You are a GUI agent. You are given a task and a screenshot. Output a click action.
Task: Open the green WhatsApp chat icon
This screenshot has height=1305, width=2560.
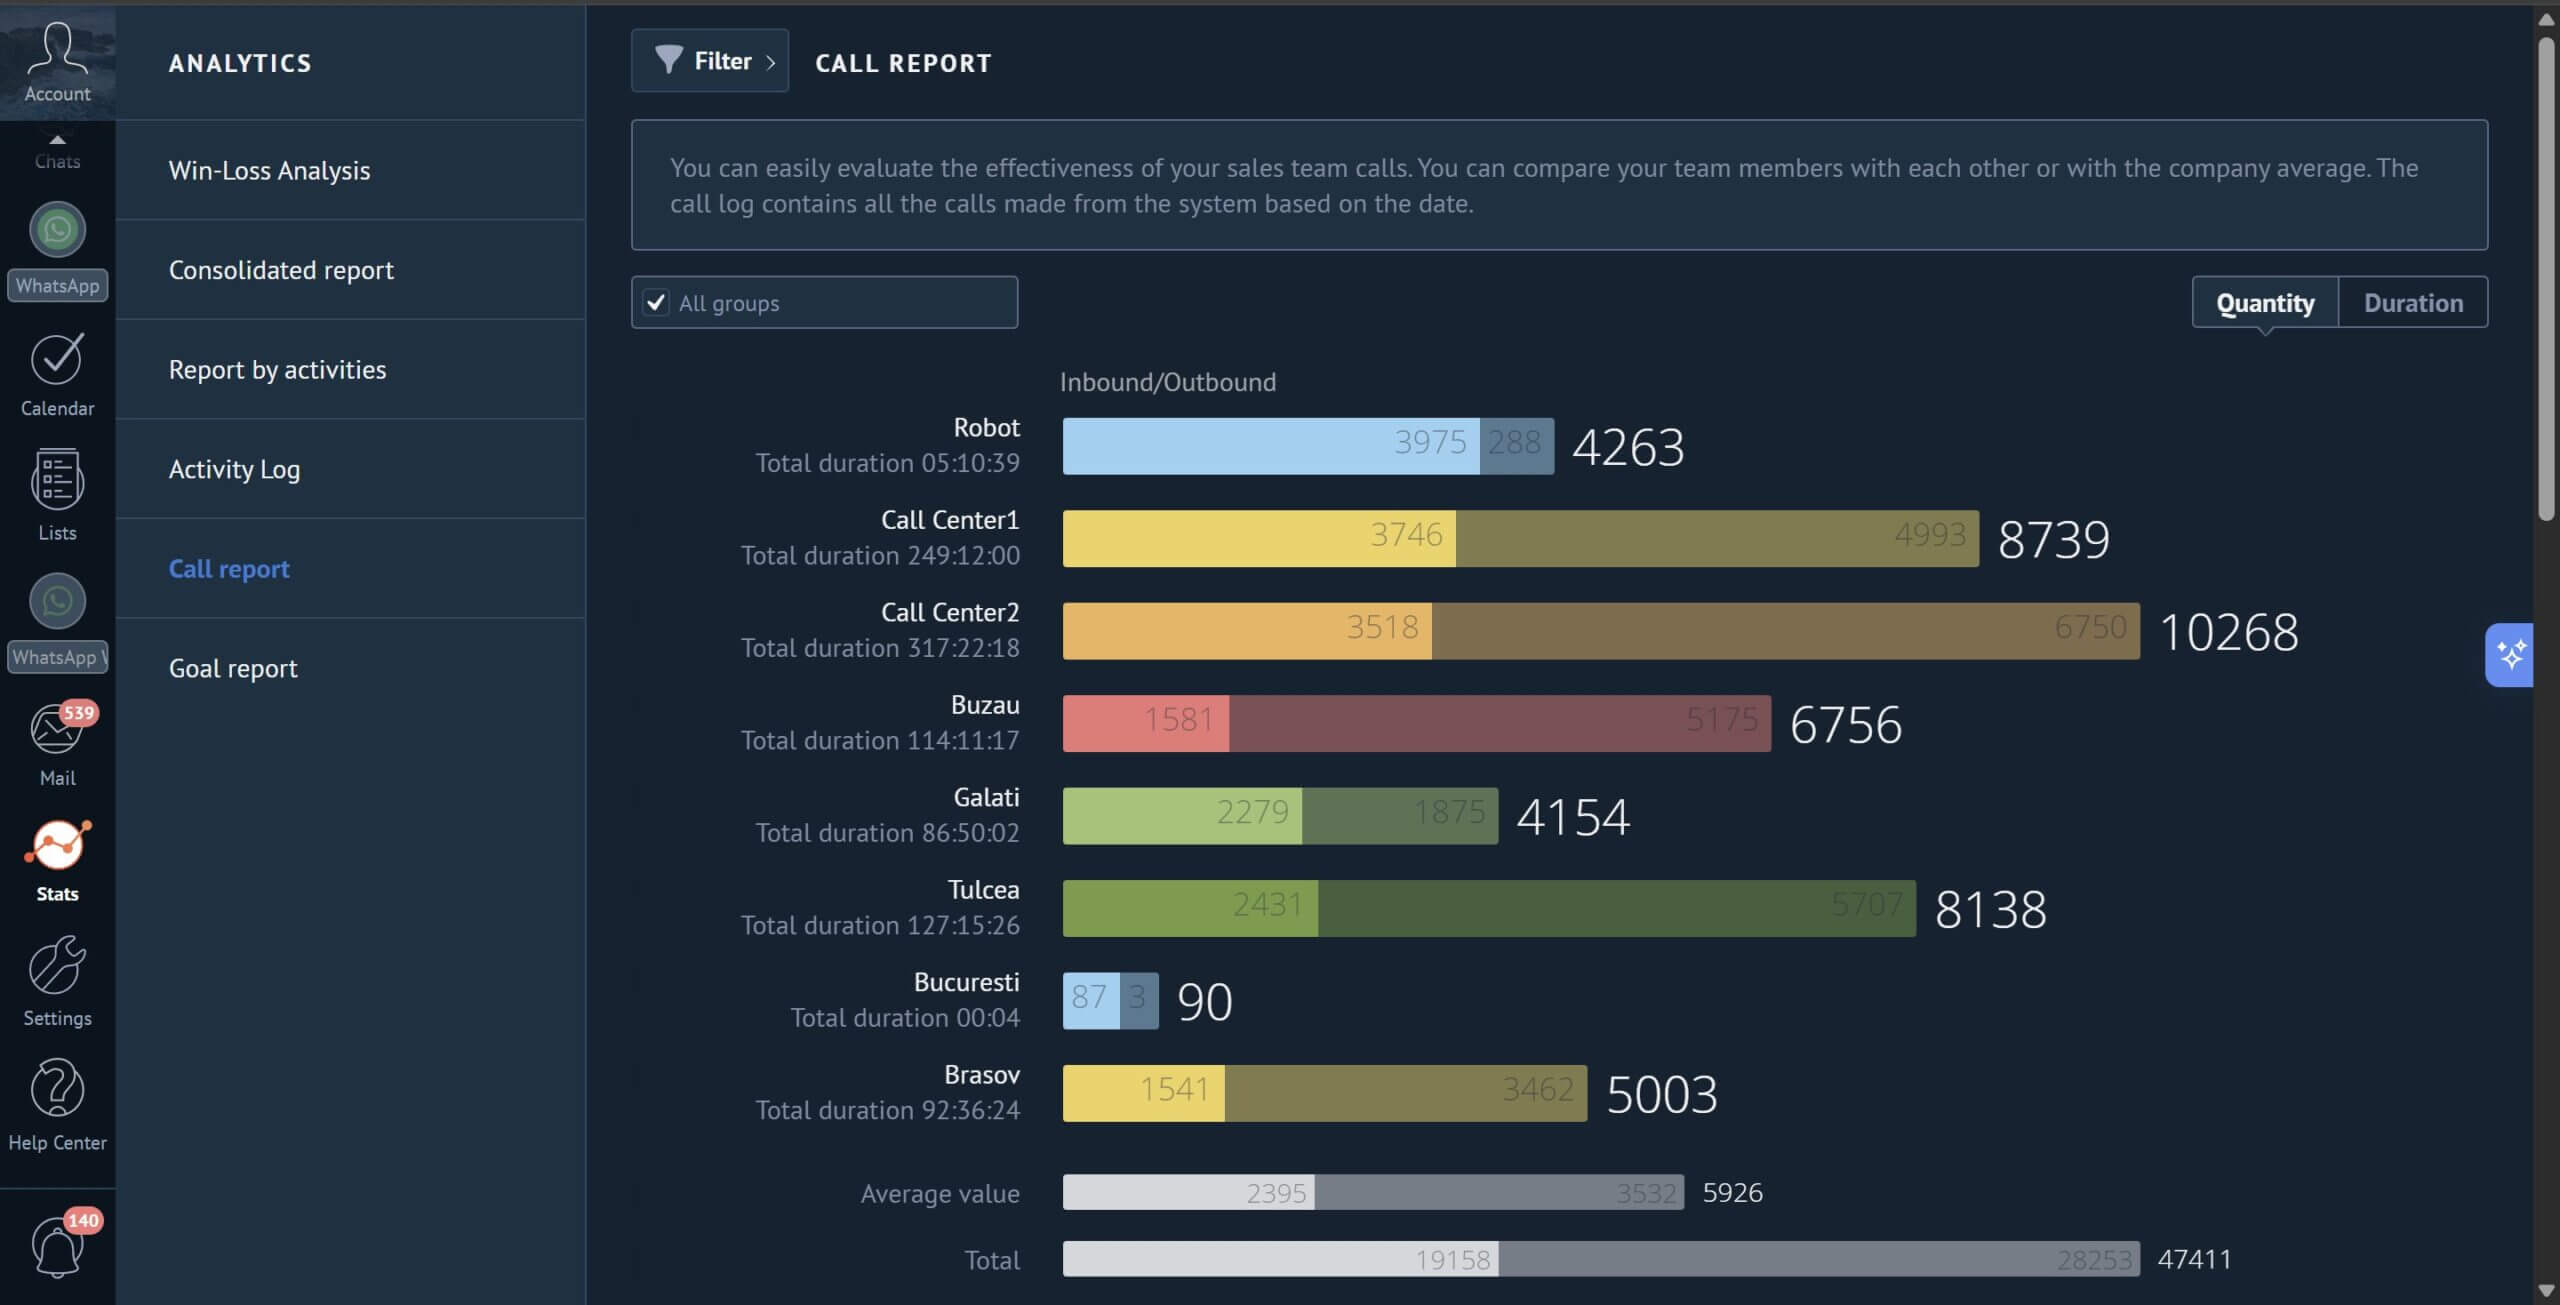point(57,231)
